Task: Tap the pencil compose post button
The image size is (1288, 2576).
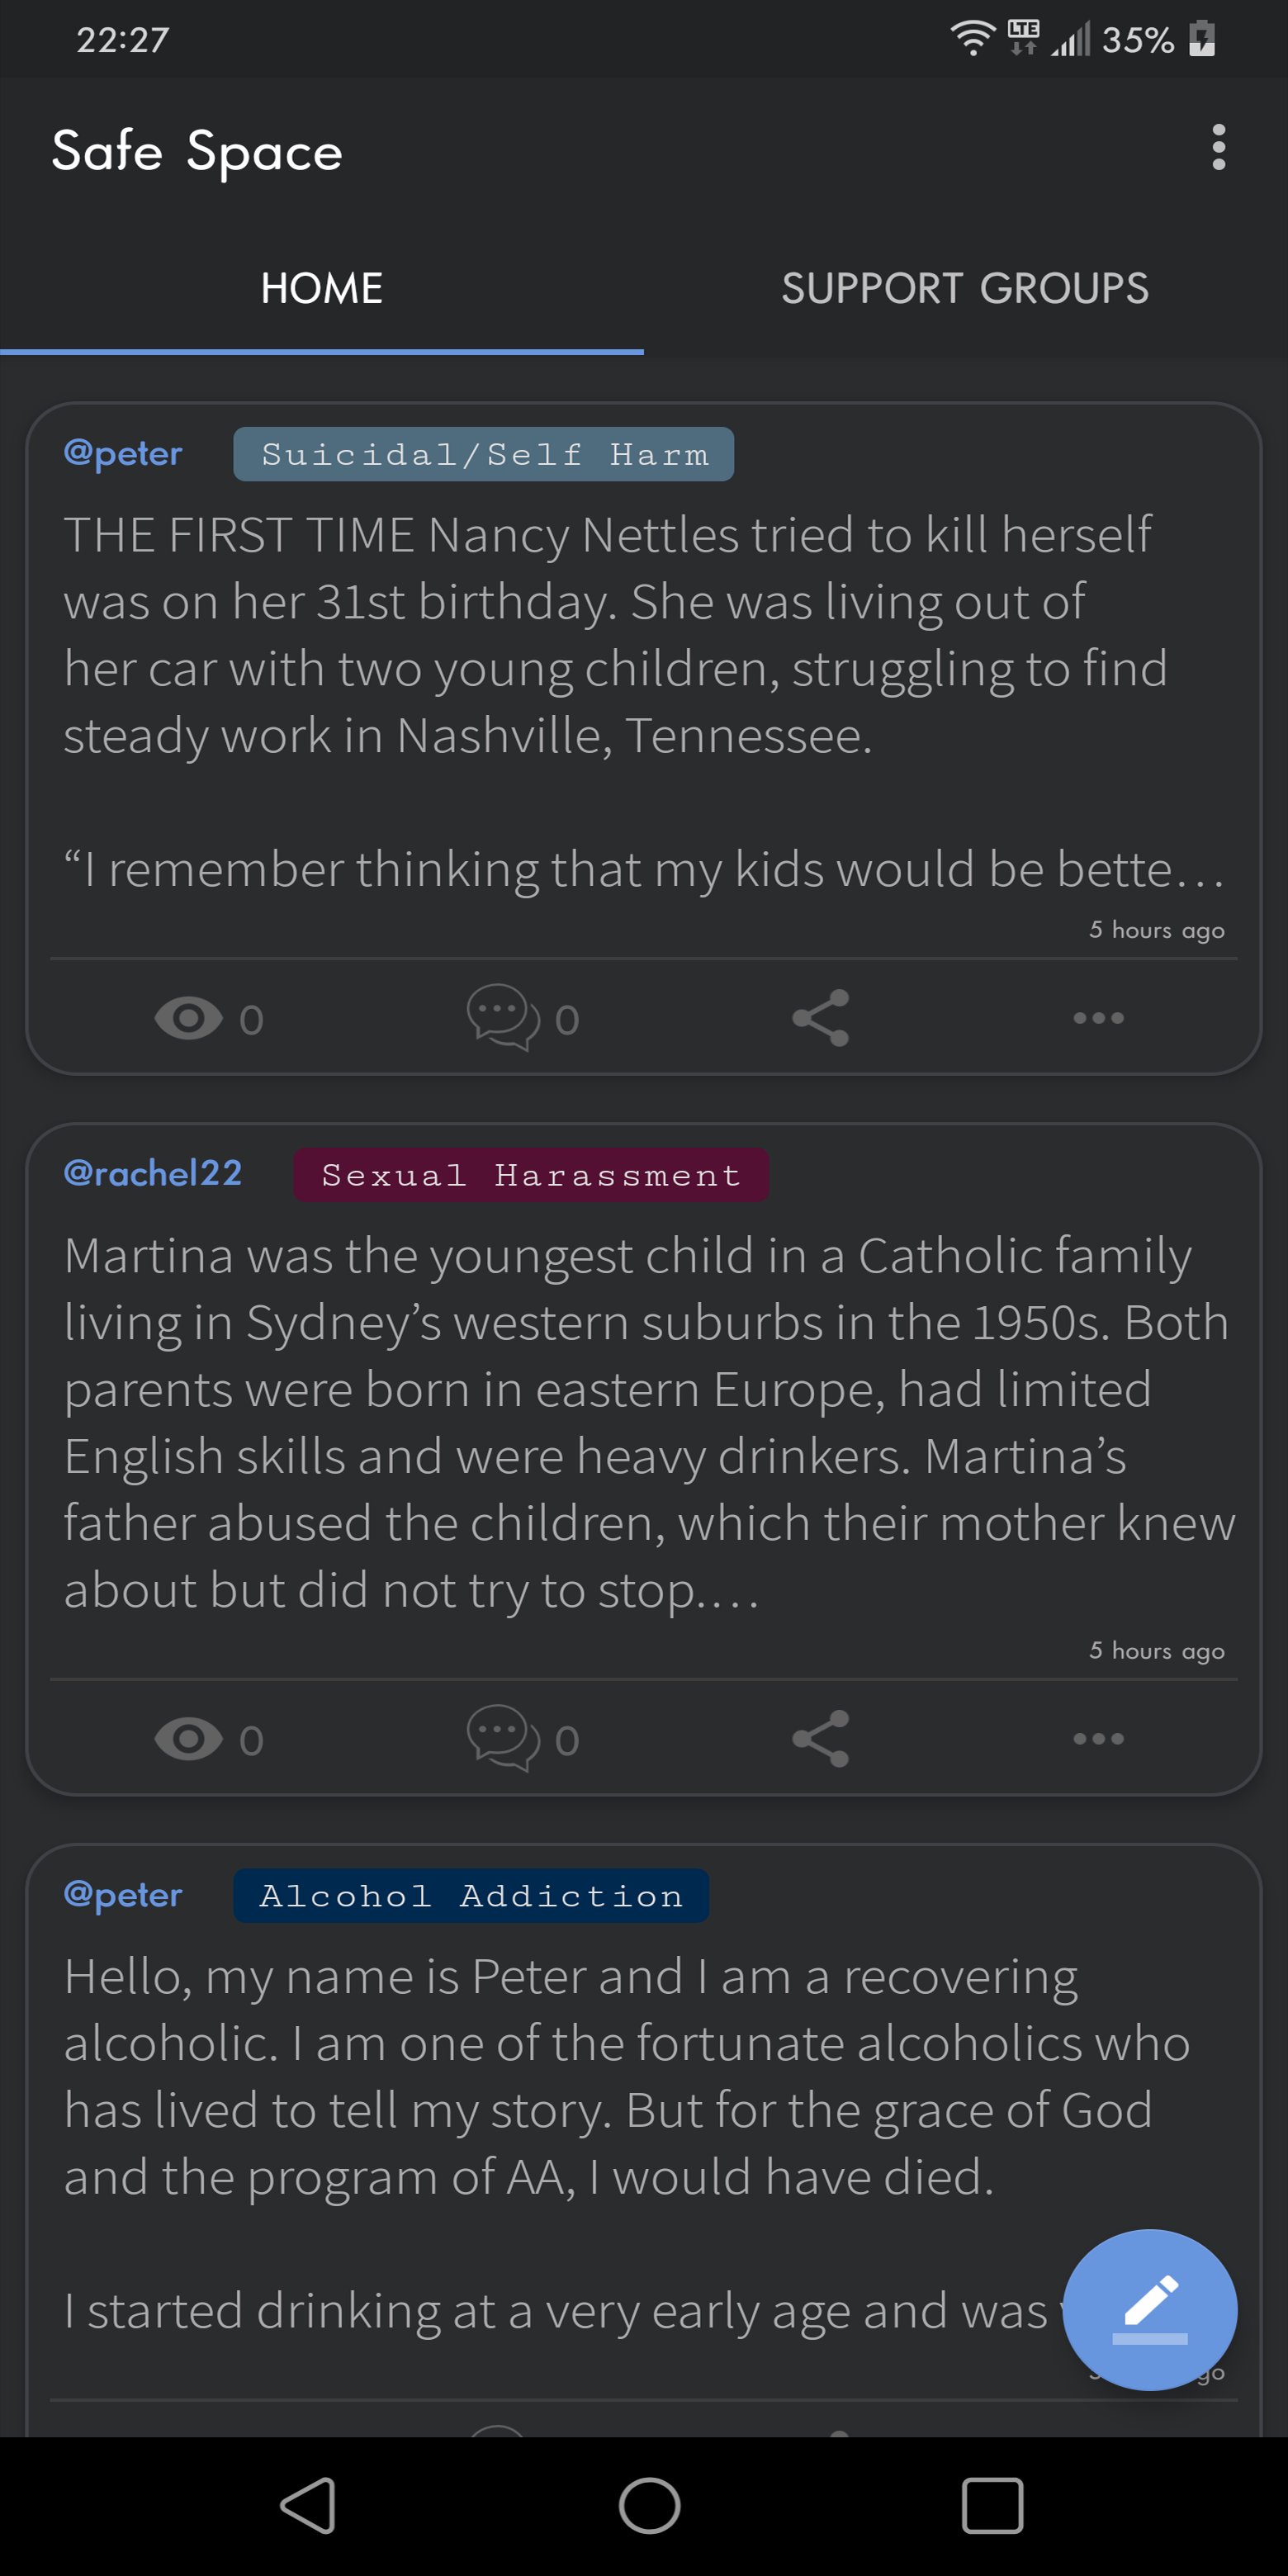Action: [x=1150, y=2309]
